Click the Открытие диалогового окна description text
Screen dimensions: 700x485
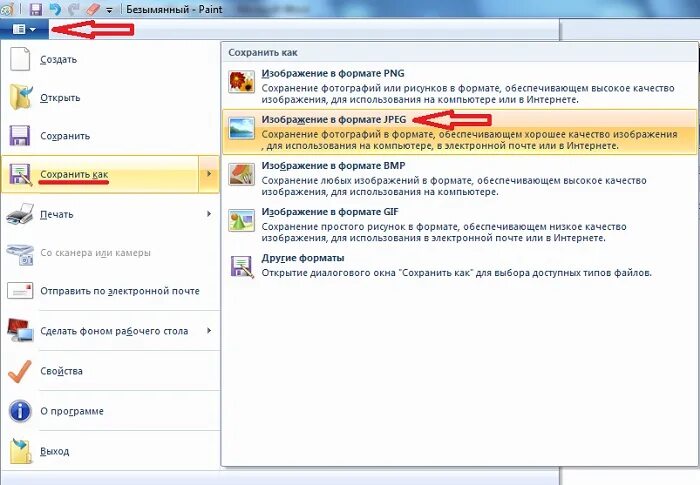point(457,272)
